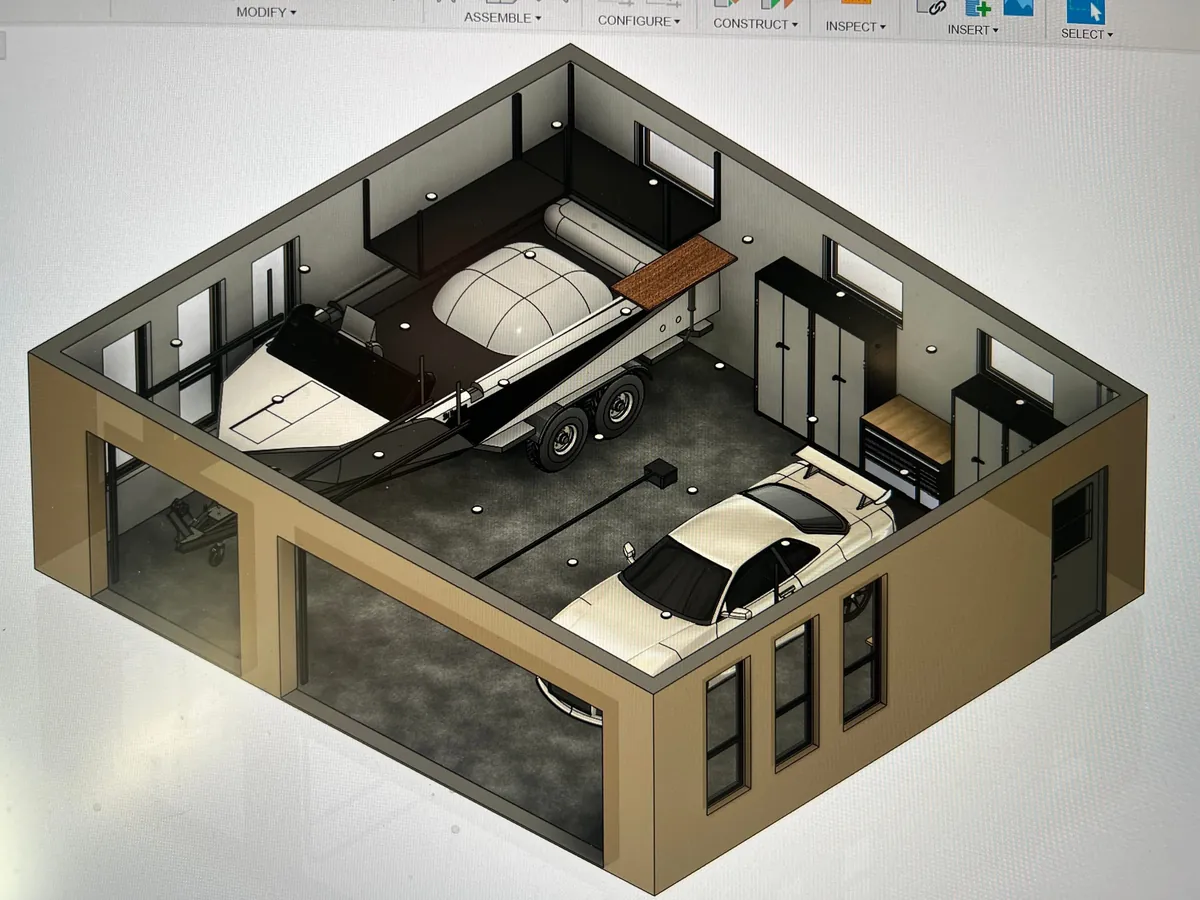Open the MODIFY dropdown menu
1200x900 pixels.
266,13
